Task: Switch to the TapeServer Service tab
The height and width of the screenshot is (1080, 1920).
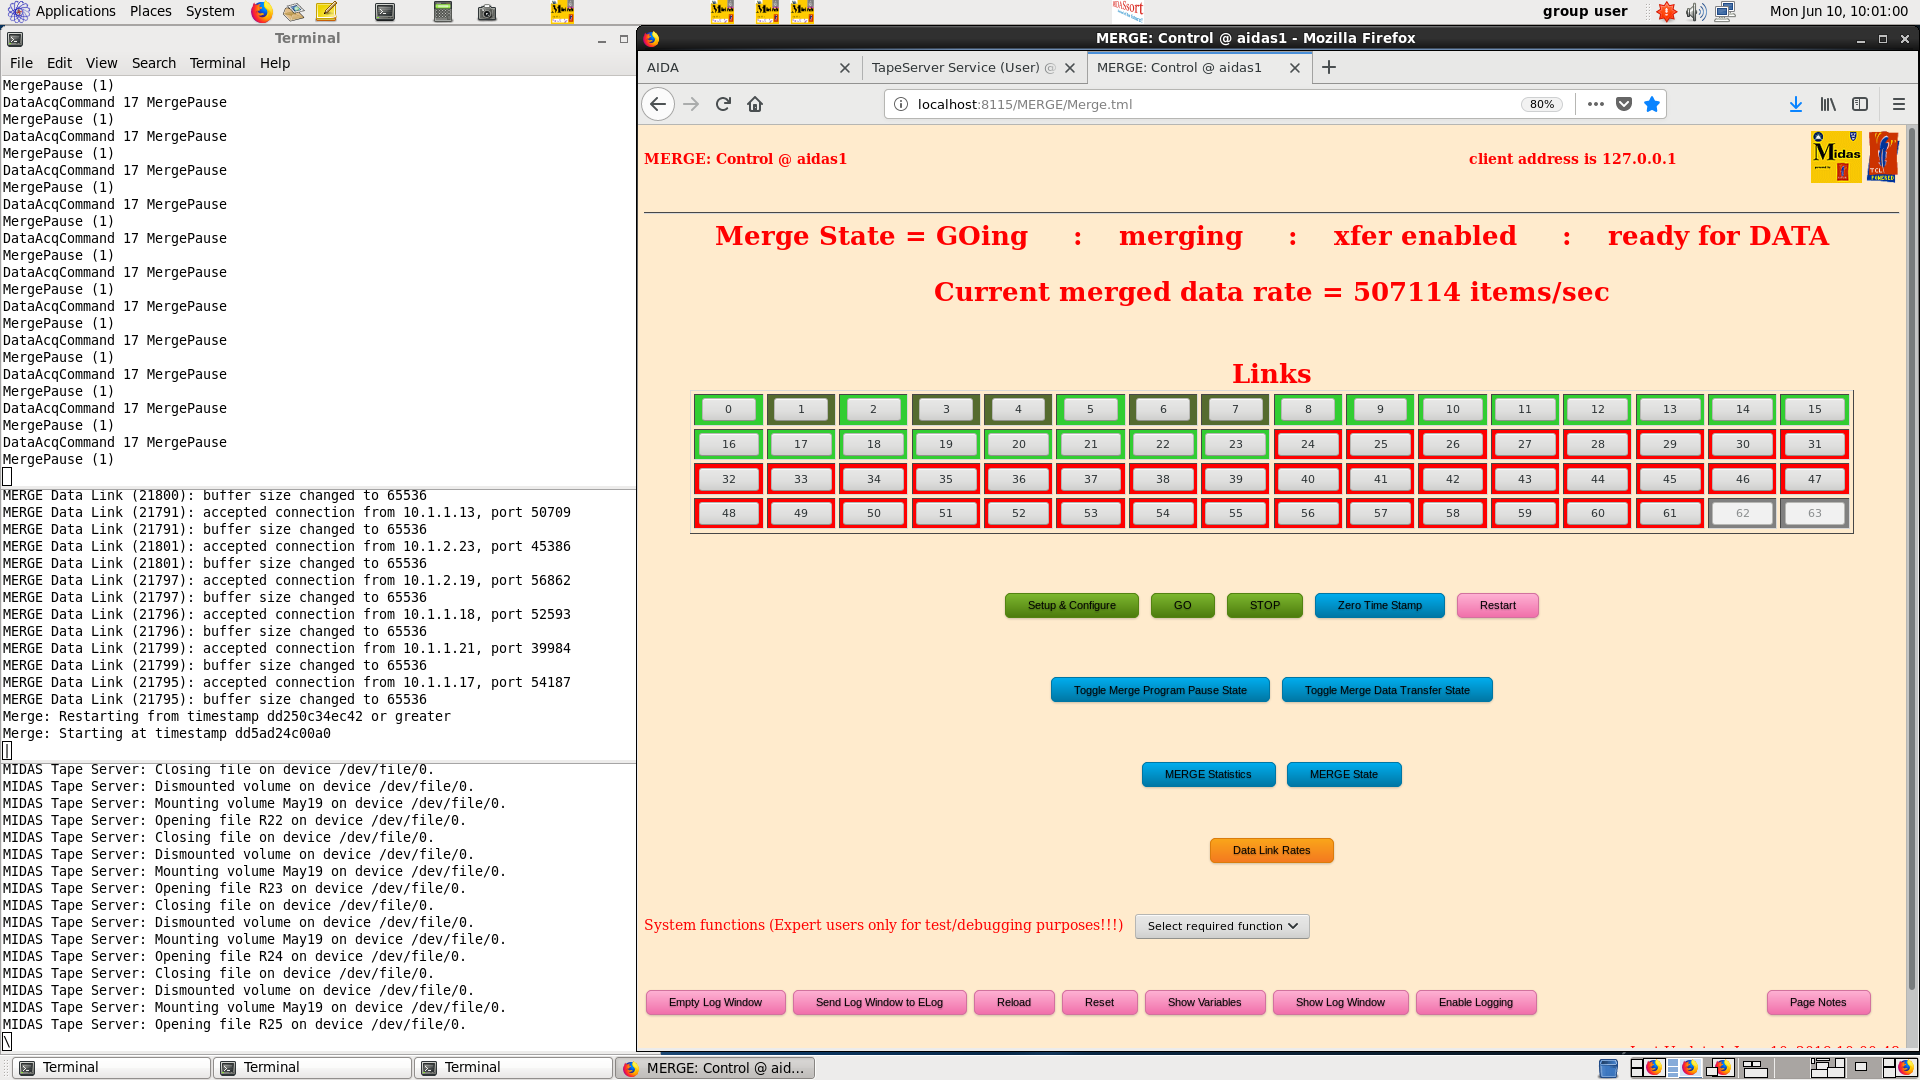Action: (x=955, y=68)
